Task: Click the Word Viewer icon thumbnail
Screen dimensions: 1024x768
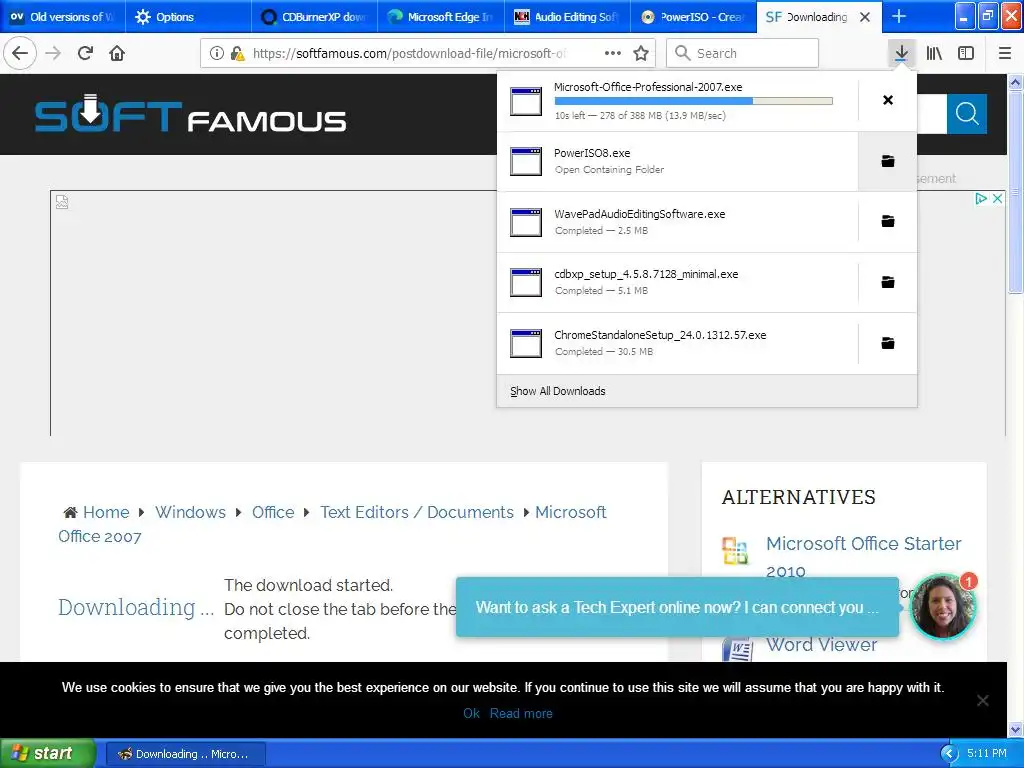Action: pos(738,649)
